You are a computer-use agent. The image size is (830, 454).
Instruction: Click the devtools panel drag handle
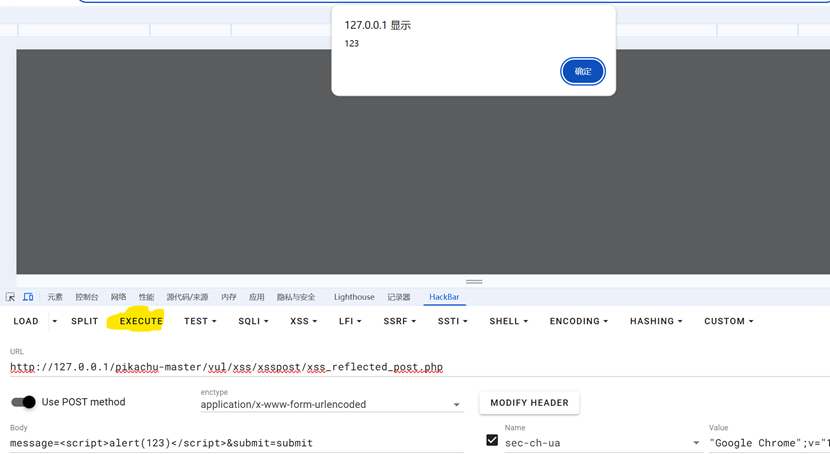coord(474,282)
